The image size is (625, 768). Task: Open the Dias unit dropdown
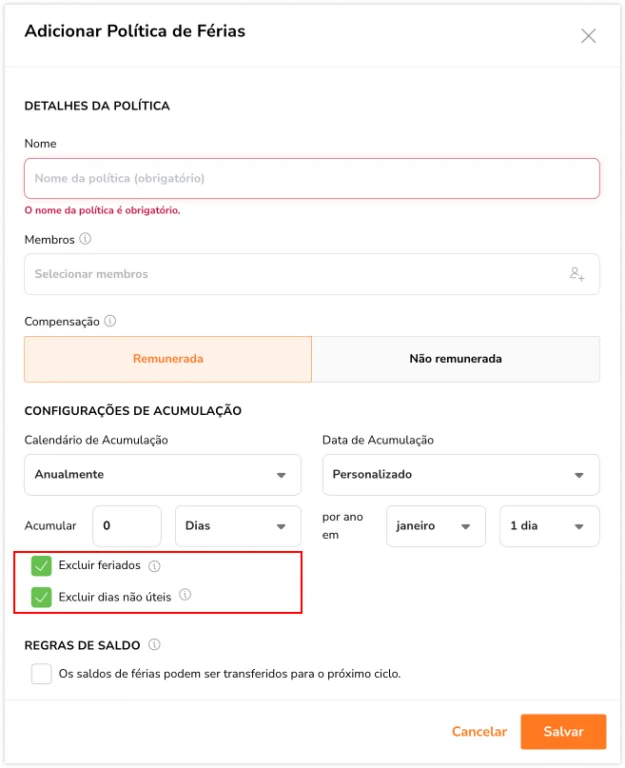[238, 526]
